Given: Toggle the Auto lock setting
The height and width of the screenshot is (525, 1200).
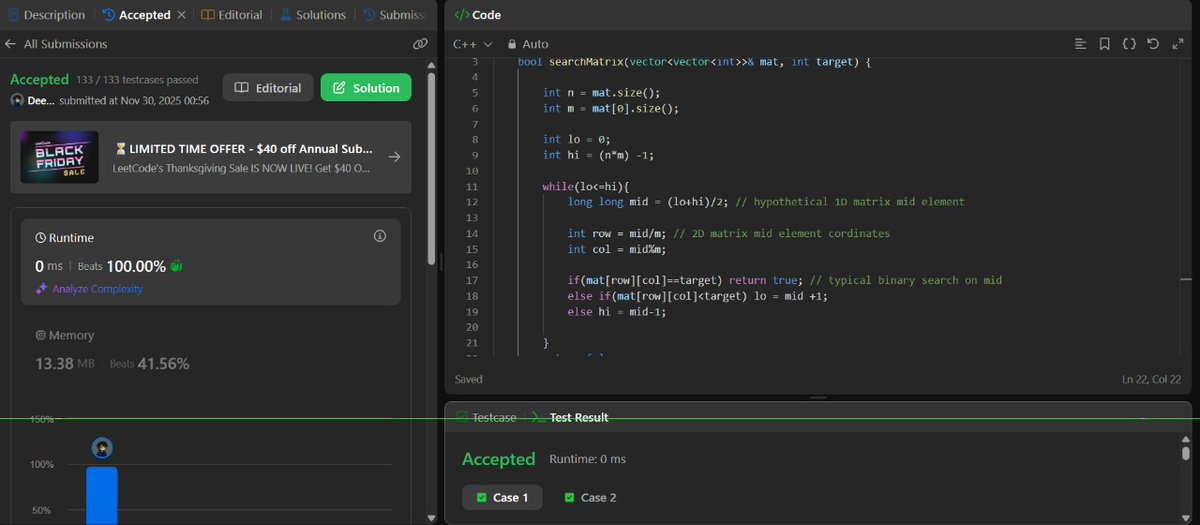Looking at the screenshot, I should click(529, 44).
